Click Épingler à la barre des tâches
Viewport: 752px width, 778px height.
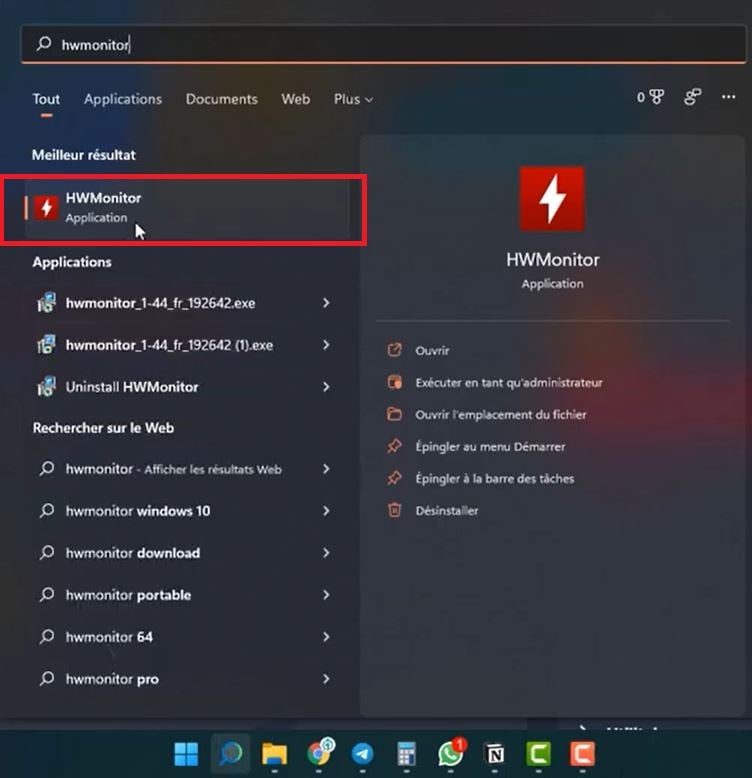[495, 479]
